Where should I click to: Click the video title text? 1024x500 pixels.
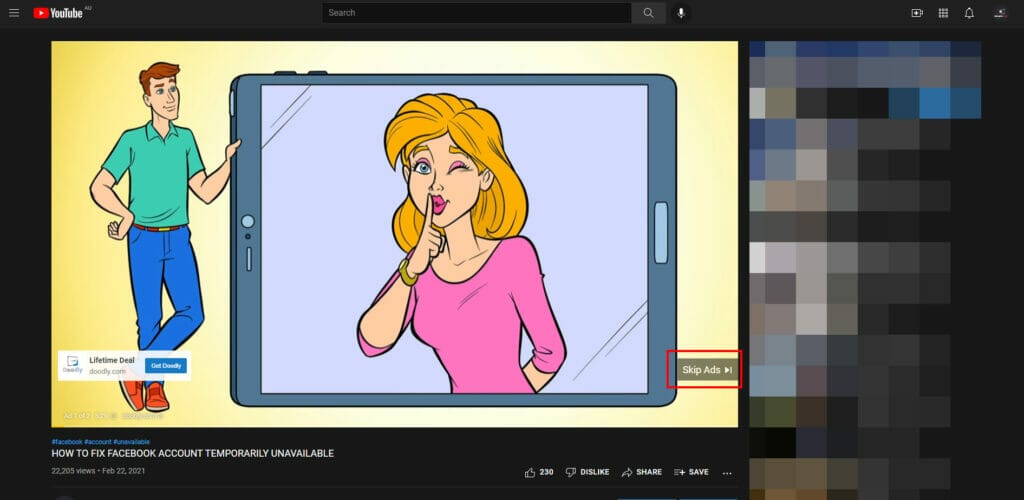coord(193,453)
